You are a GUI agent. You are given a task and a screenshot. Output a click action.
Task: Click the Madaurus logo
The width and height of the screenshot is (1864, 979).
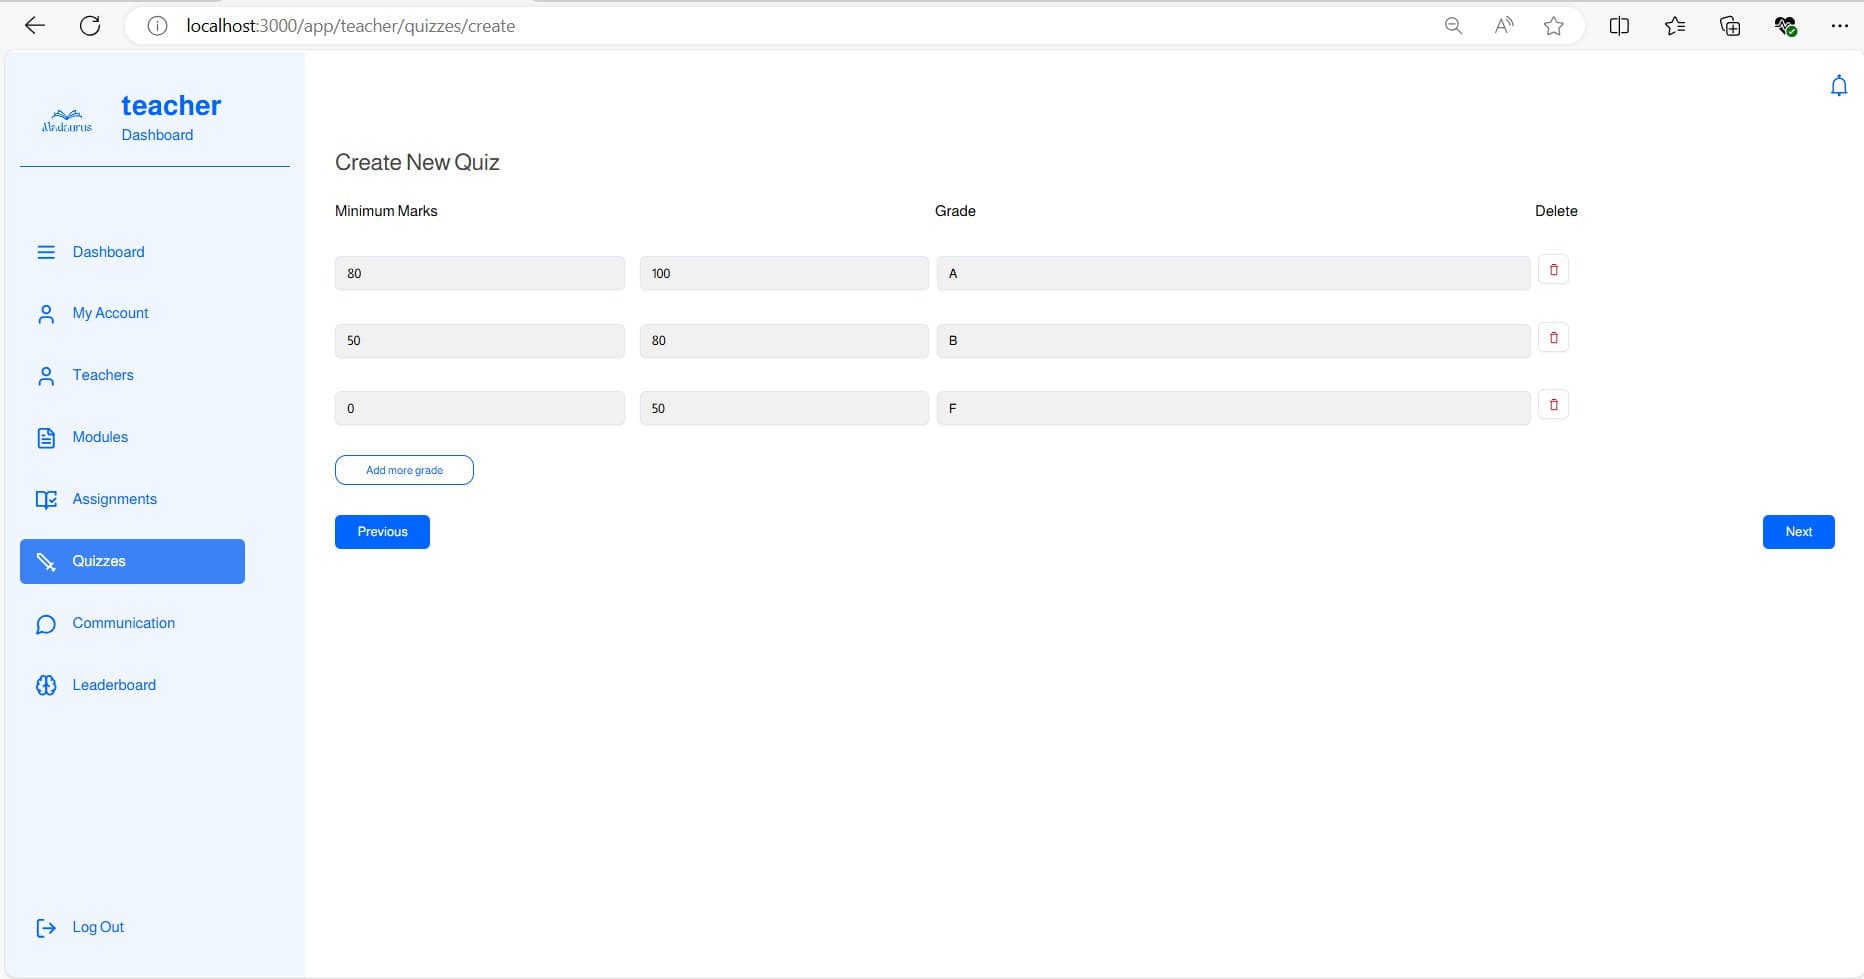click(67, 121)
